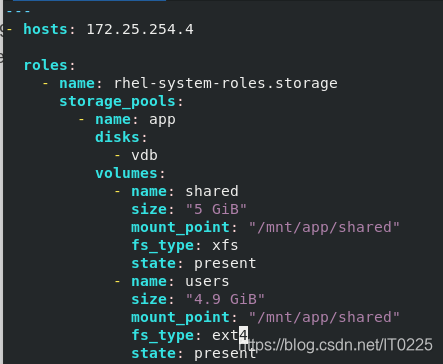Click the mount_point path under users volume
This screenshot has width=443, height=364.
(324, 317)
